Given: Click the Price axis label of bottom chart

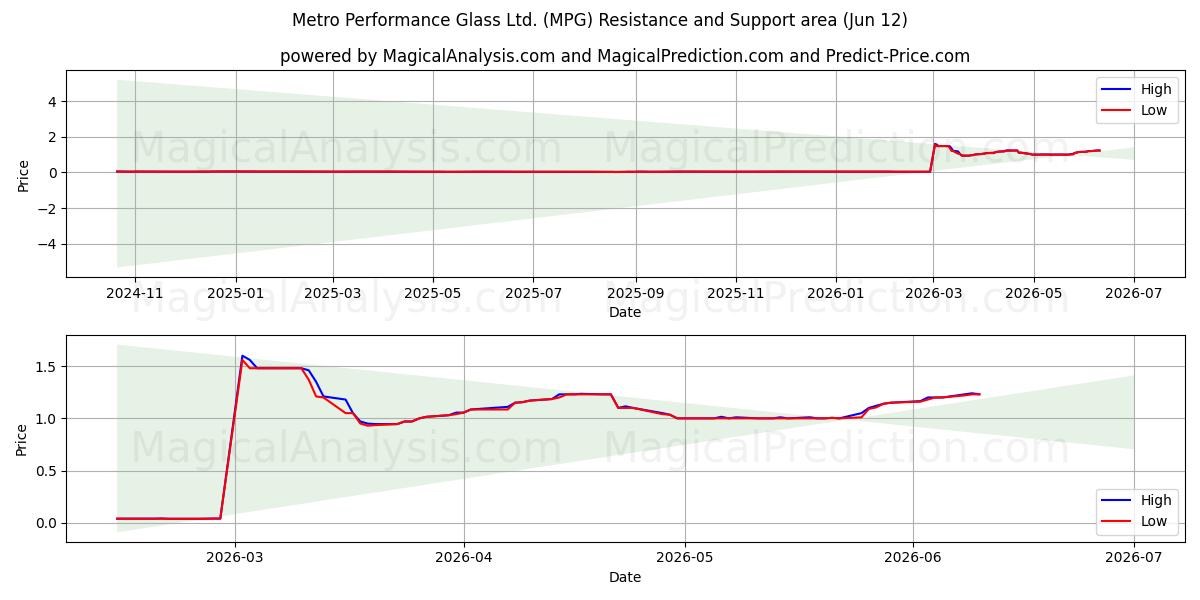Looking at the screenshot, I should [x=23, y=439].
